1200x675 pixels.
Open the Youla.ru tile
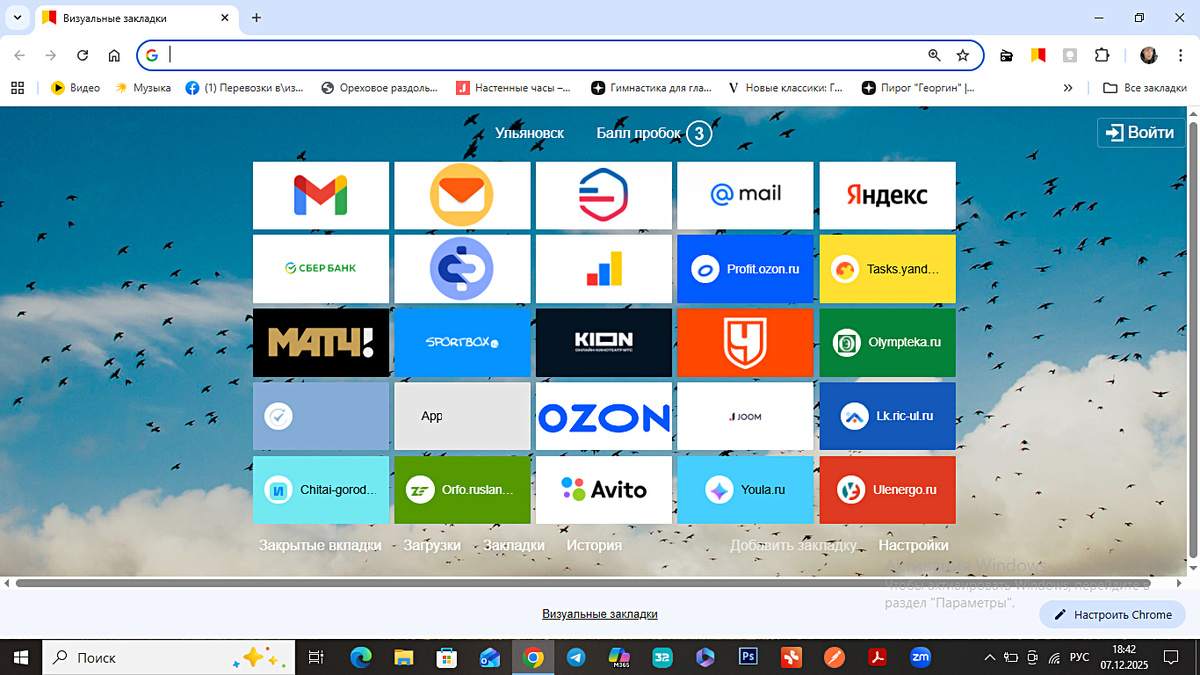pos(745,490)
